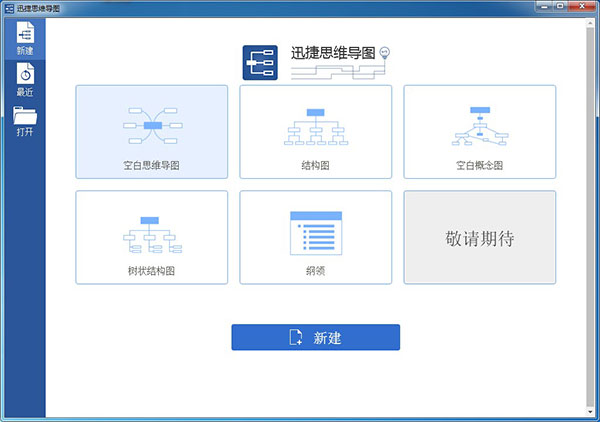Select the 树状结构图 template

tap(151, 237)
